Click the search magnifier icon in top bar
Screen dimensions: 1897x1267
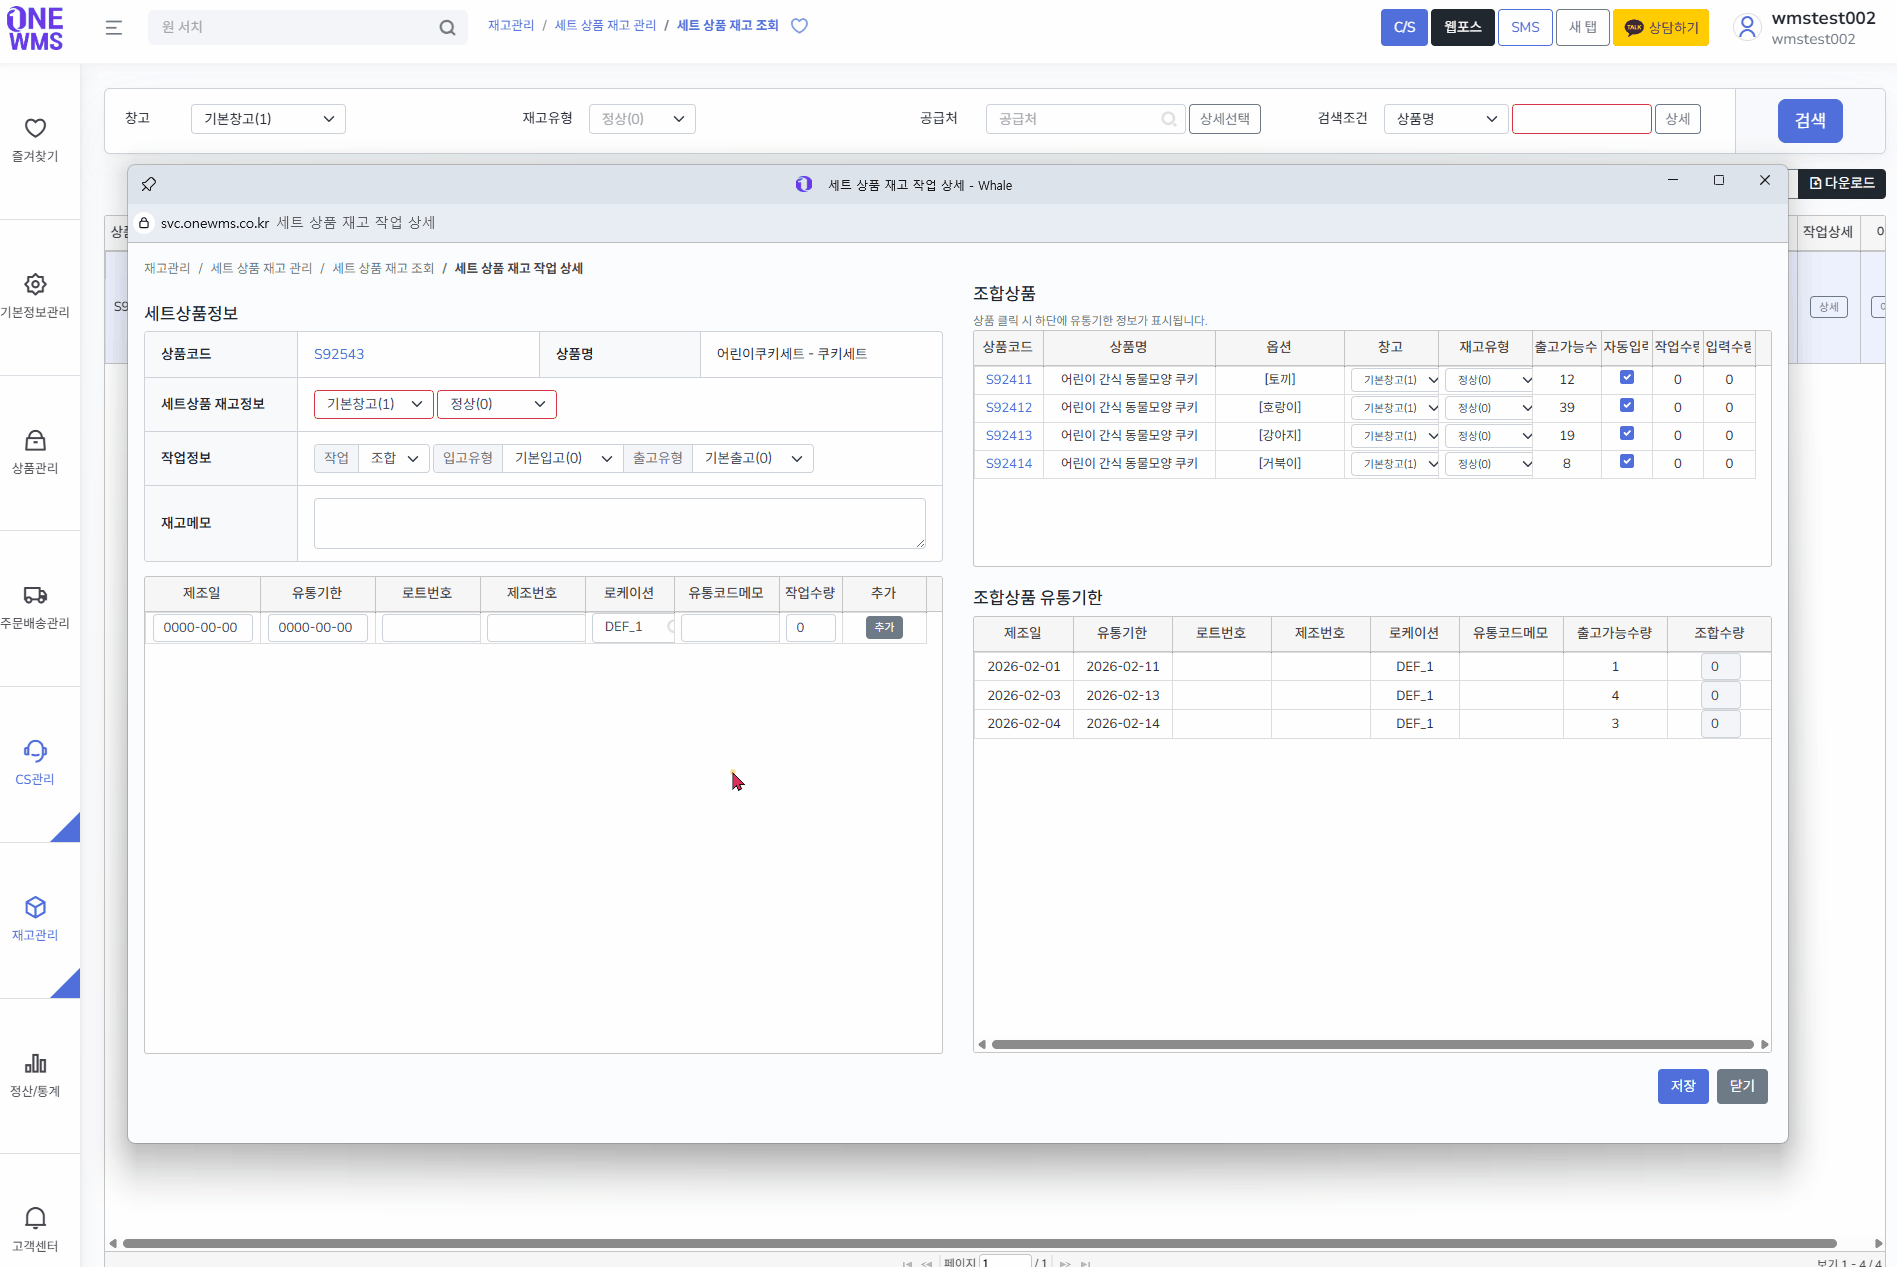[x=447, y=28]
